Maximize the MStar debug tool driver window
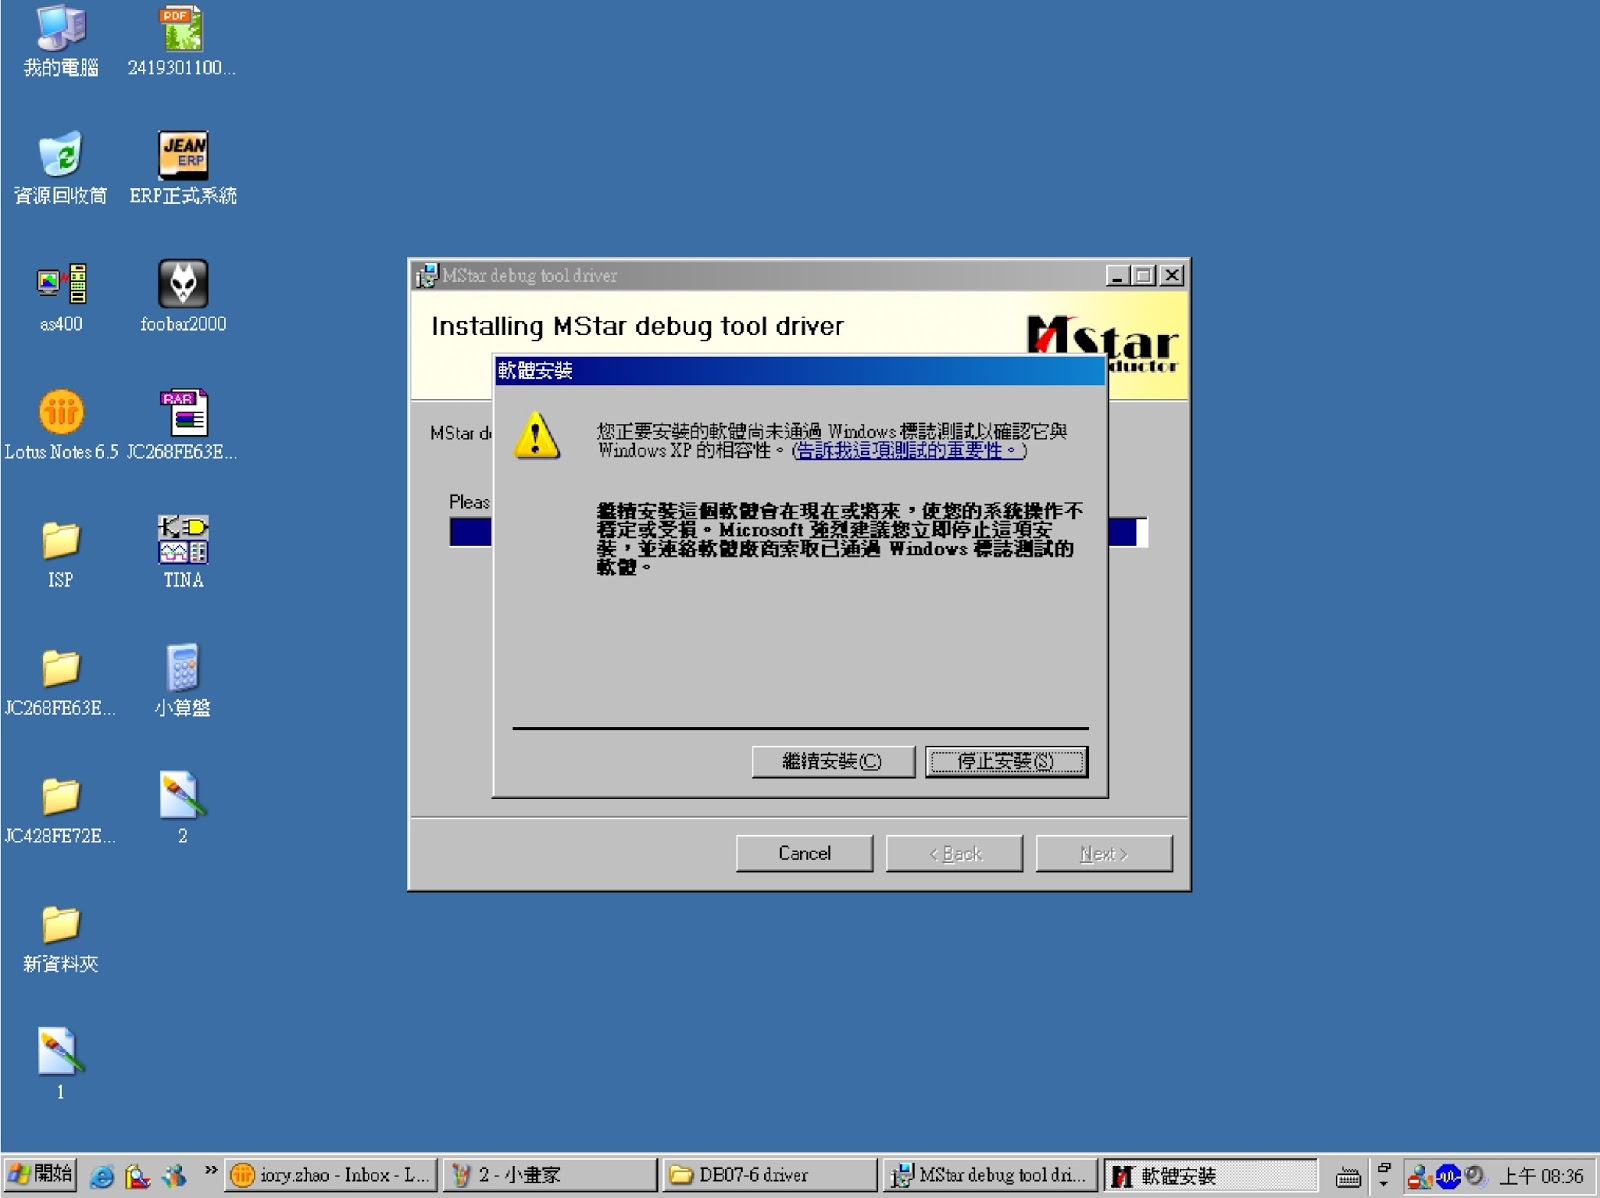Screen dimensions: 1600x1198 (x=1144, y=275)
